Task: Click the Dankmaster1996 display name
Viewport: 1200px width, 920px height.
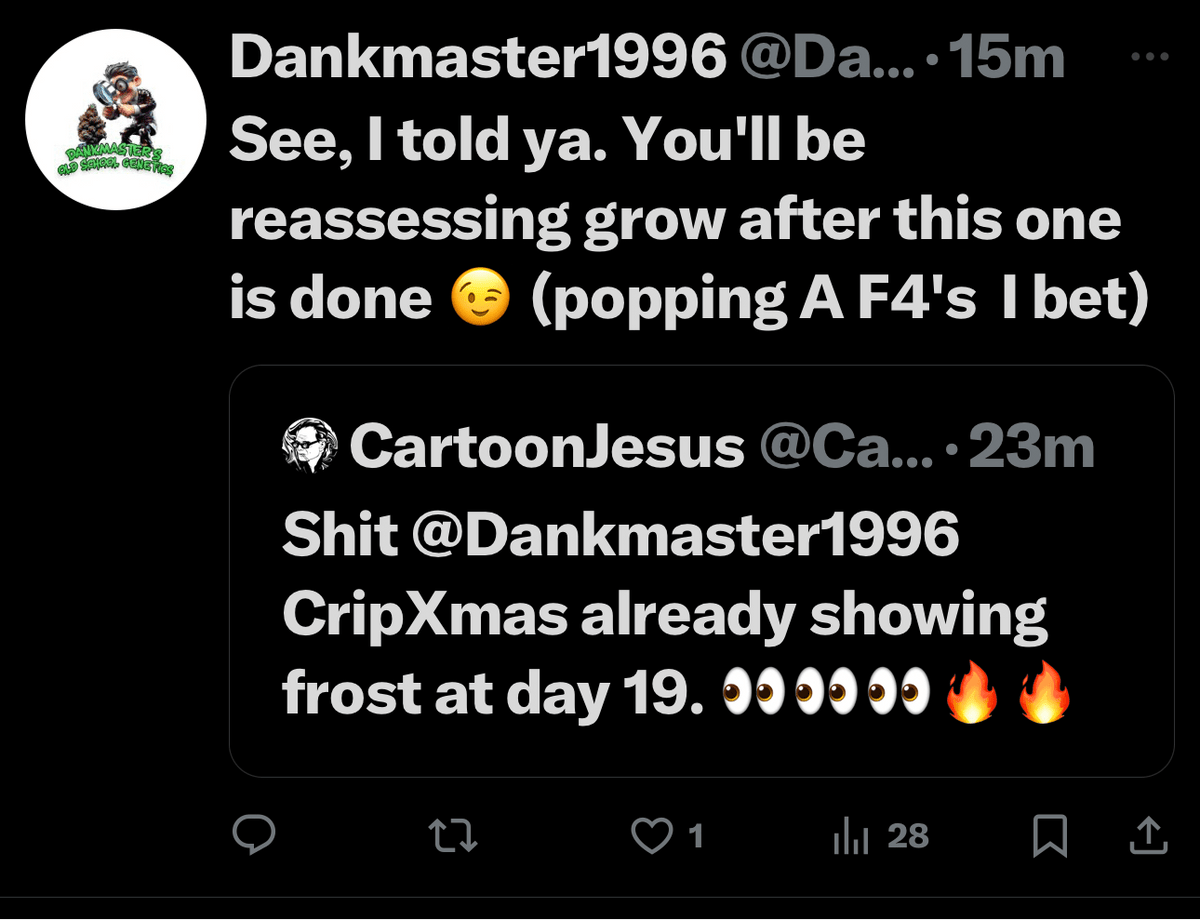Action: click(478, 58)
